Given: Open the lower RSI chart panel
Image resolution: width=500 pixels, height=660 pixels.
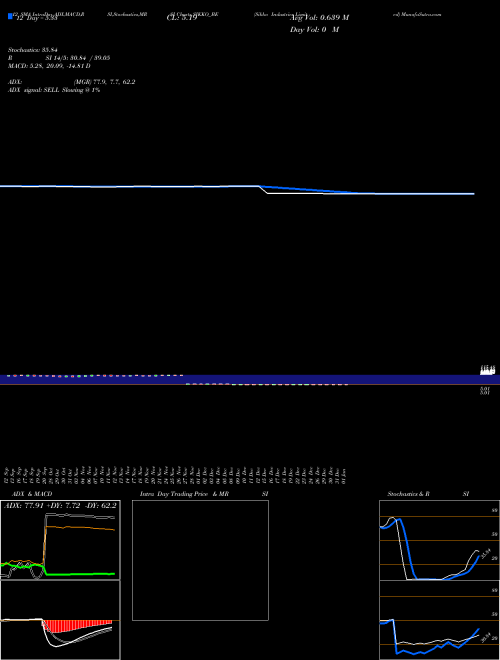Looking at the screenshot, I should point(439,620).
